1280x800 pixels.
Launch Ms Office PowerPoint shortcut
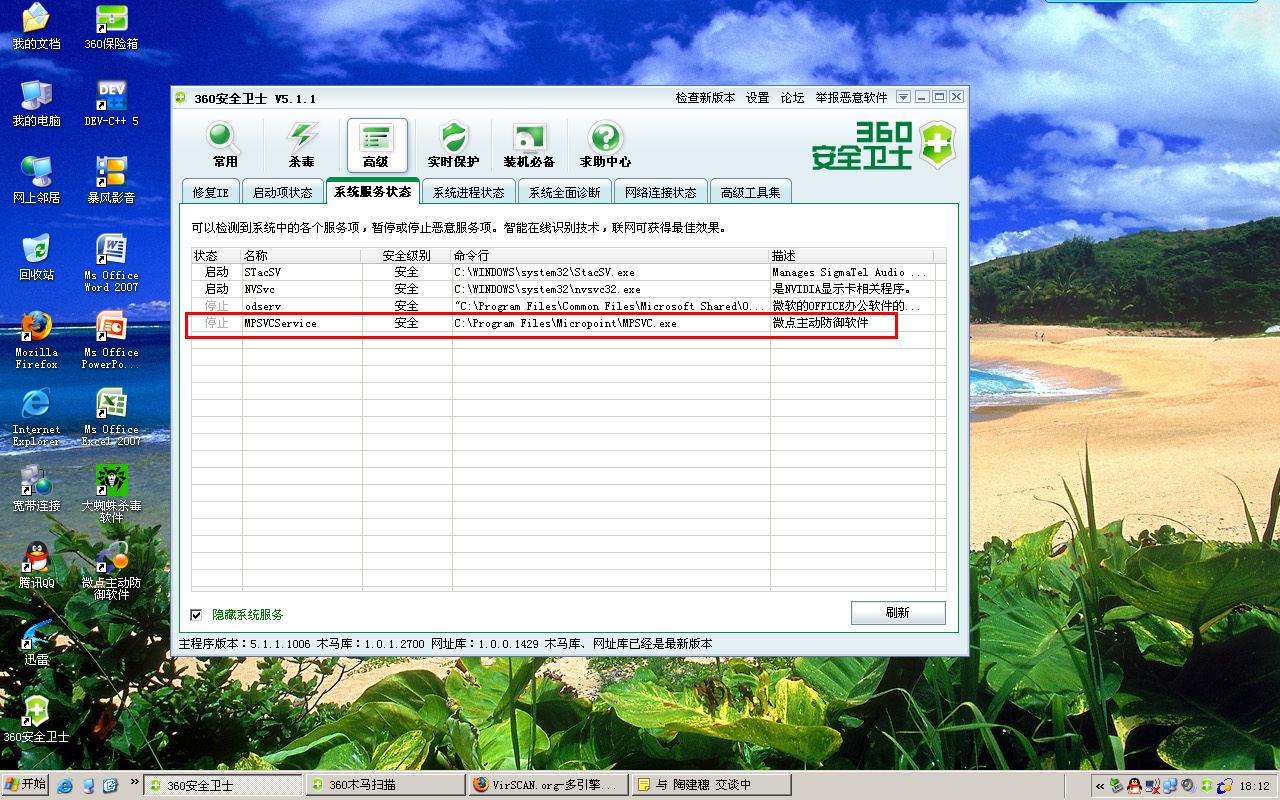111,340
